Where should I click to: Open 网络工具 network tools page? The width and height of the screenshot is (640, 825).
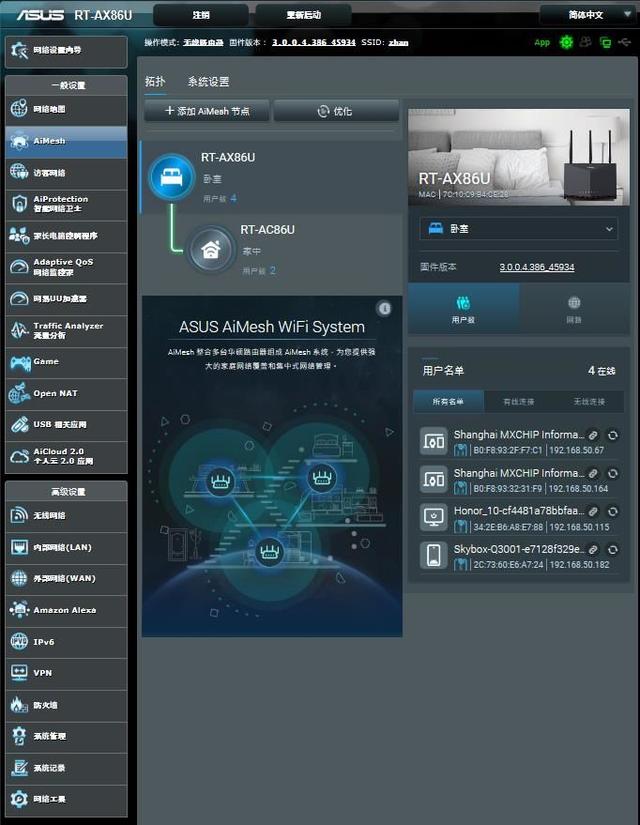point(66,799)
